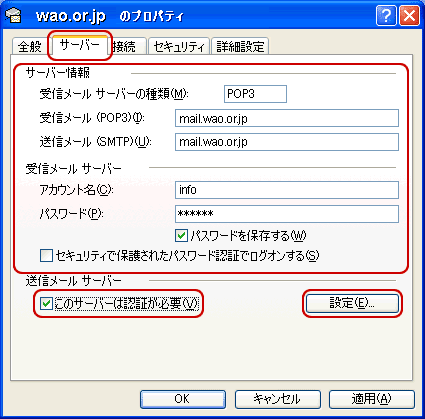Click the アカウント名 field containing info
The image size is (425, 419).
click(x=287, y=190)
